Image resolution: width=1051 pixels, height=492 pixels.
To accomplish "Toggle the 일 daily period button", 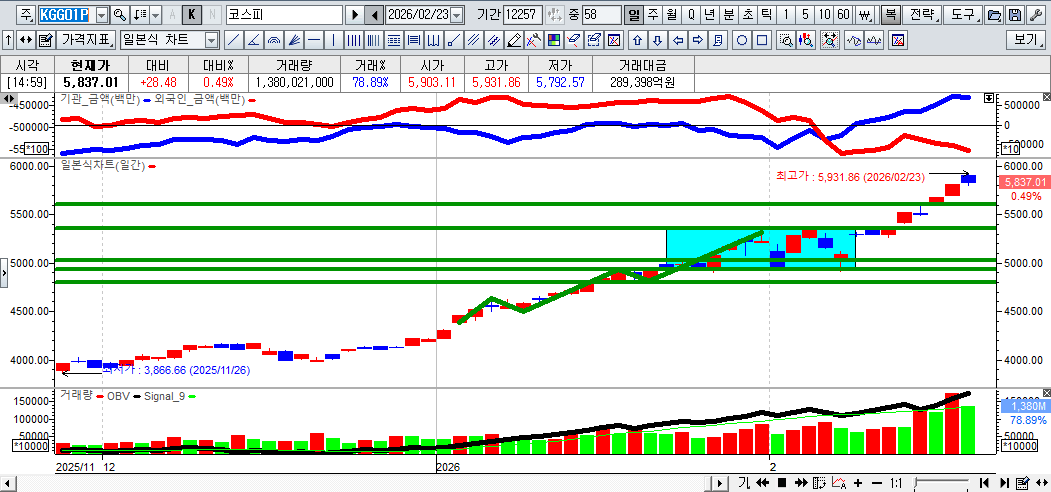I will coord(634,15).
